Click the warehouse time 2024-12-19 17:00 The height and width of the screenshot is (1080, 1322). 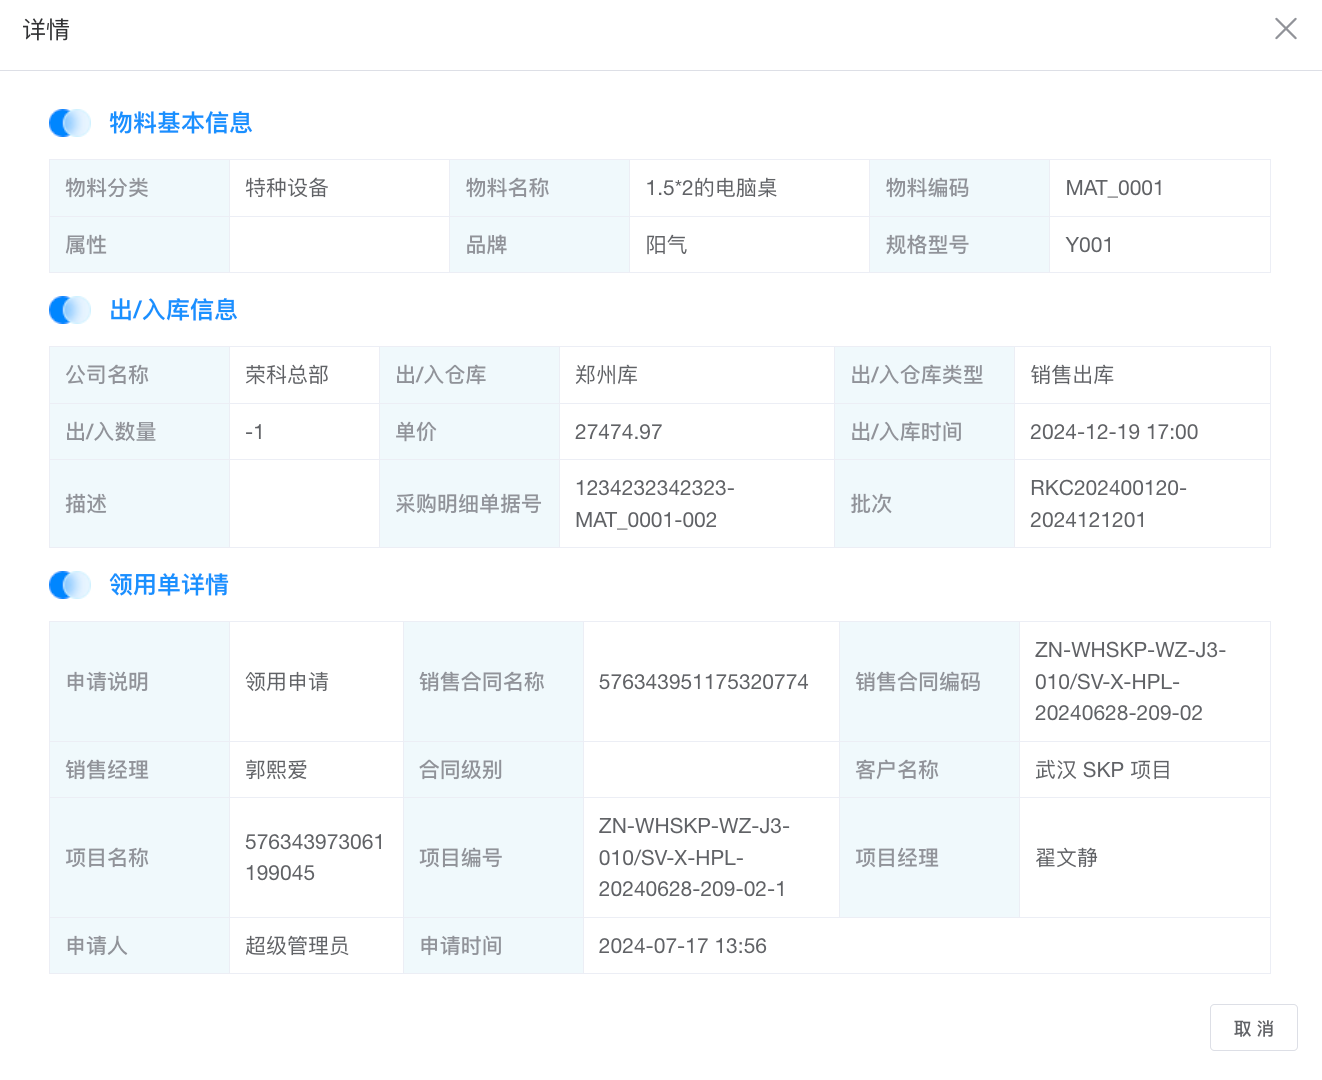point(1113,432)
